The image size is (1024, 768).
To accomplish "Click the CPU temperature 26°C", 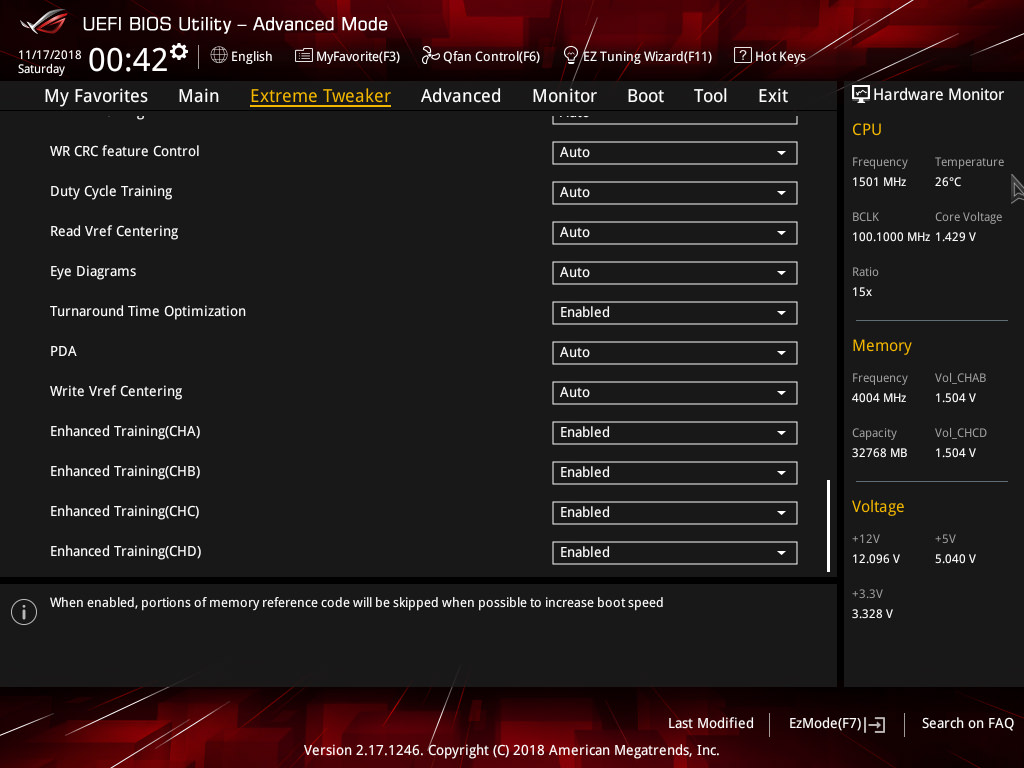I will tap(948, 182).
